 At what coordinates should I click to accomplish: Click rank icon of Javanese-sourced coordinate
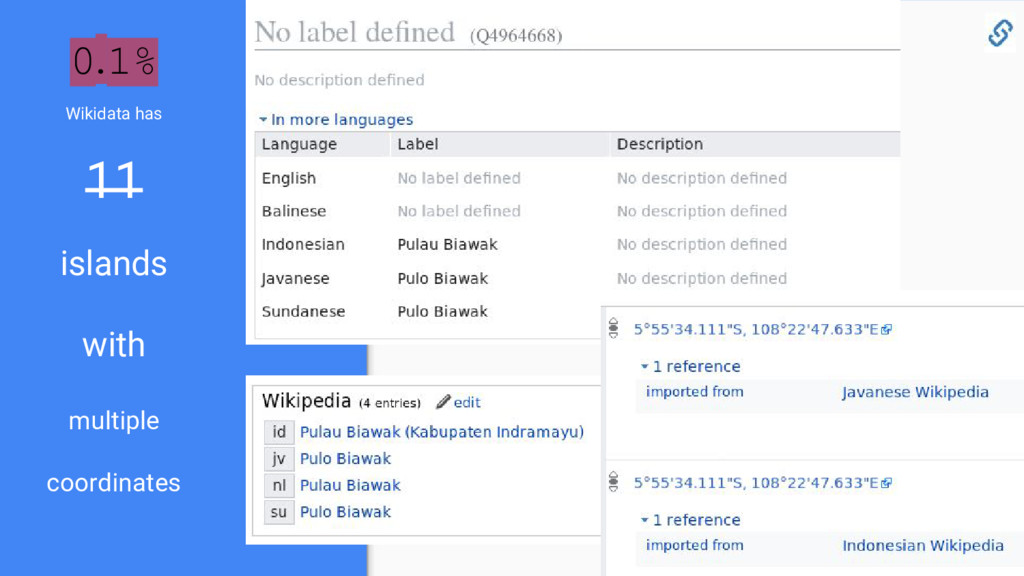(613, 328)
